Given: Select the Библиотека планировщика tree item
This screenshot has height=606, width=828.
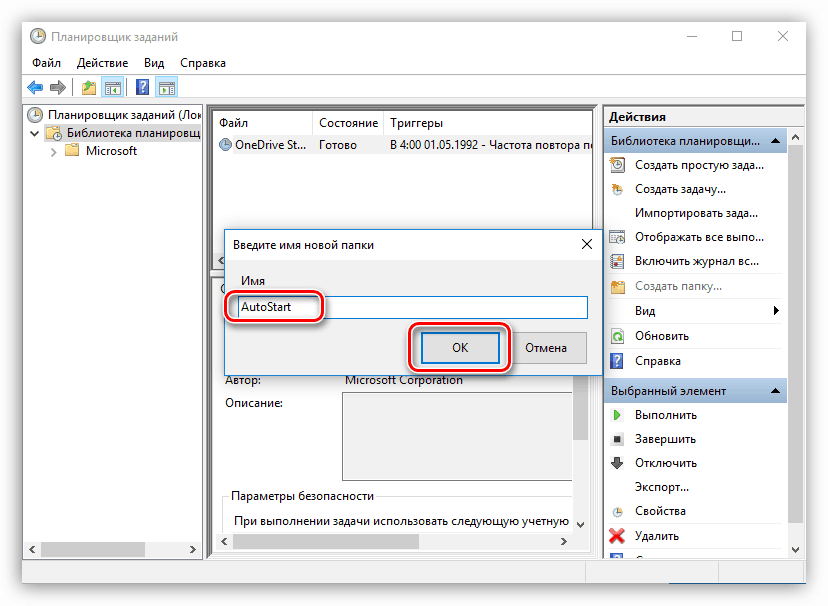Looking at the screenshot, I should pyautogui.click(x=124, y=133).
